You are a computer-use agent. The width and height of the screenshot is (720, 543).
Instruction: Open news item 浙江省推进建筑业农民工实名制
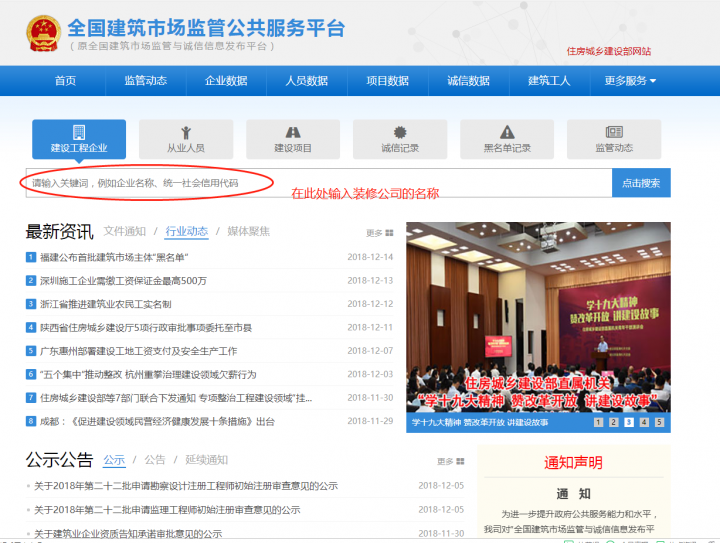(x=105, y=304)
